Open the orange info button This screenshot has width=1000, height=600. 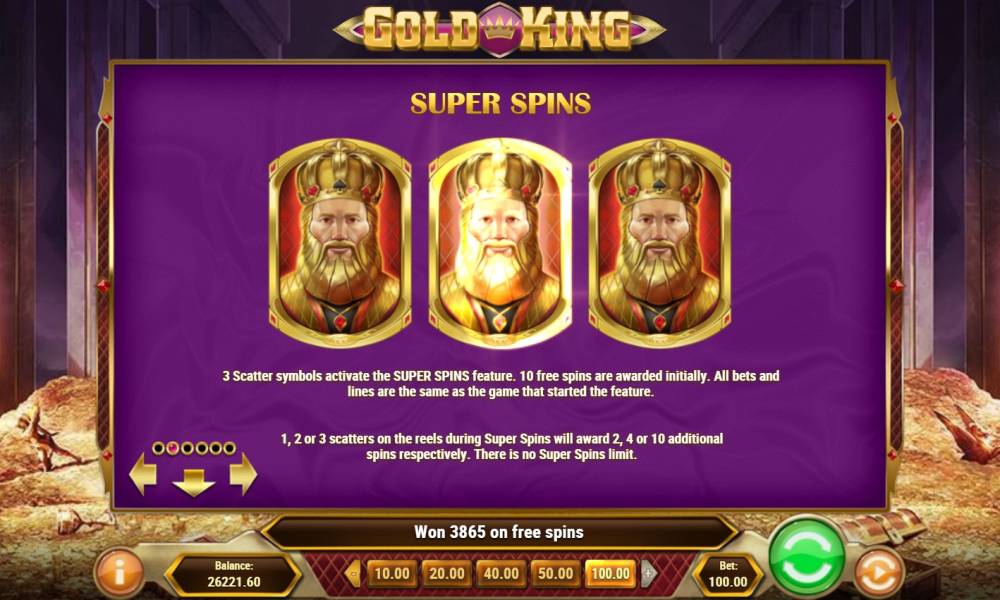tap(119, 572)
